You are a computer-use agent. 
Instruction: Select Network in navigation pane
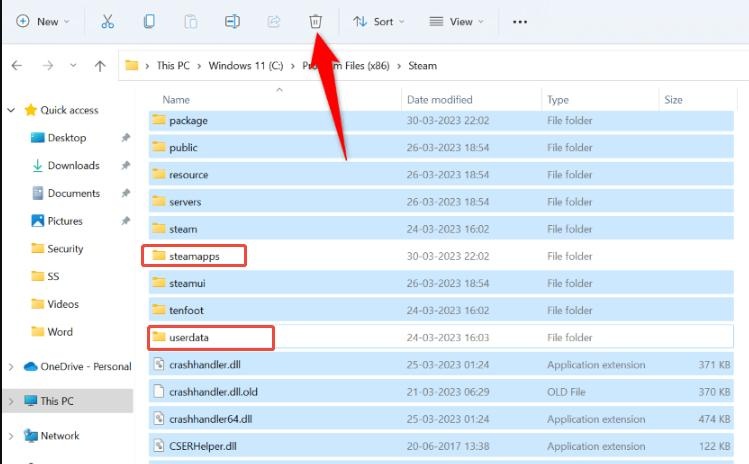click(x=60, y=436)
